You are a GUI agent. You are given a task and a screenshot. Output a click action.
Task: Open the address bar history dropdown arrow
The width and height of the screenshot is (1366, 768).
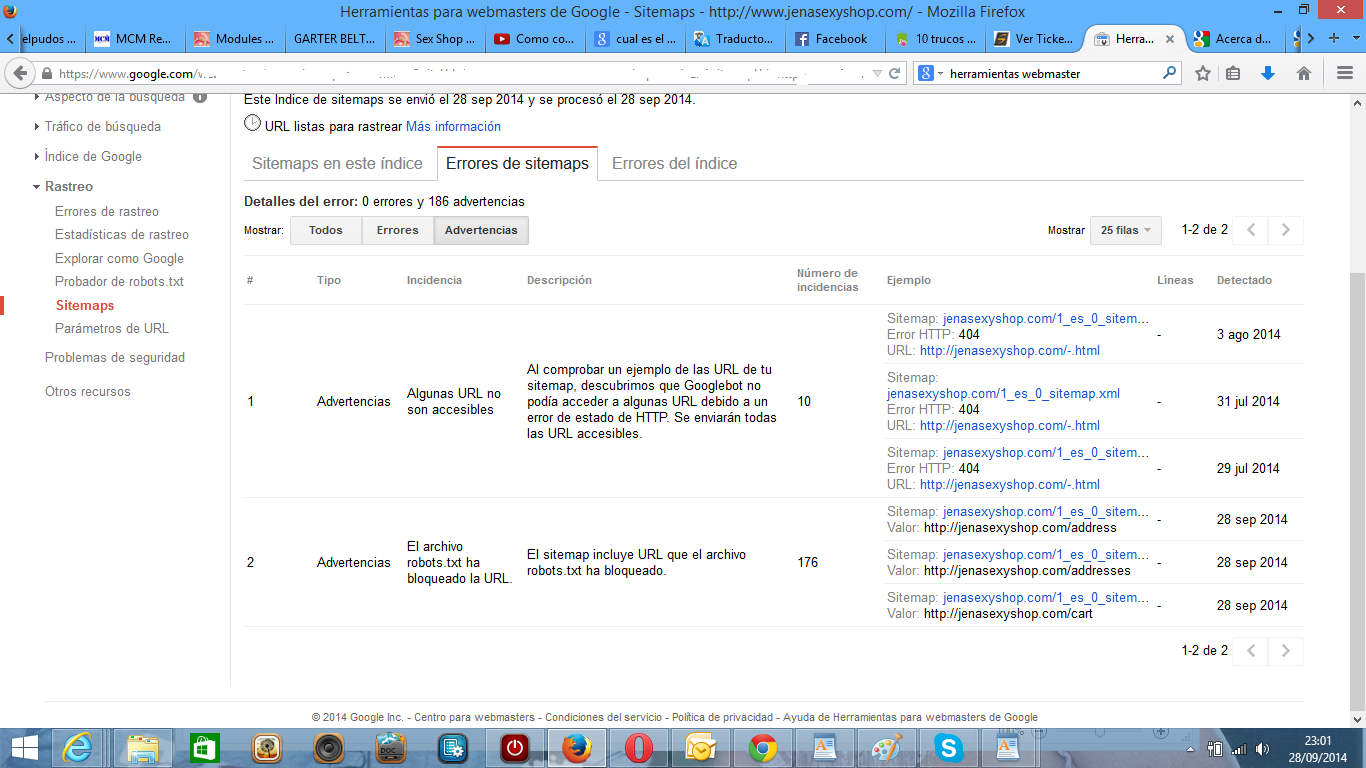(x=877, y=73)
